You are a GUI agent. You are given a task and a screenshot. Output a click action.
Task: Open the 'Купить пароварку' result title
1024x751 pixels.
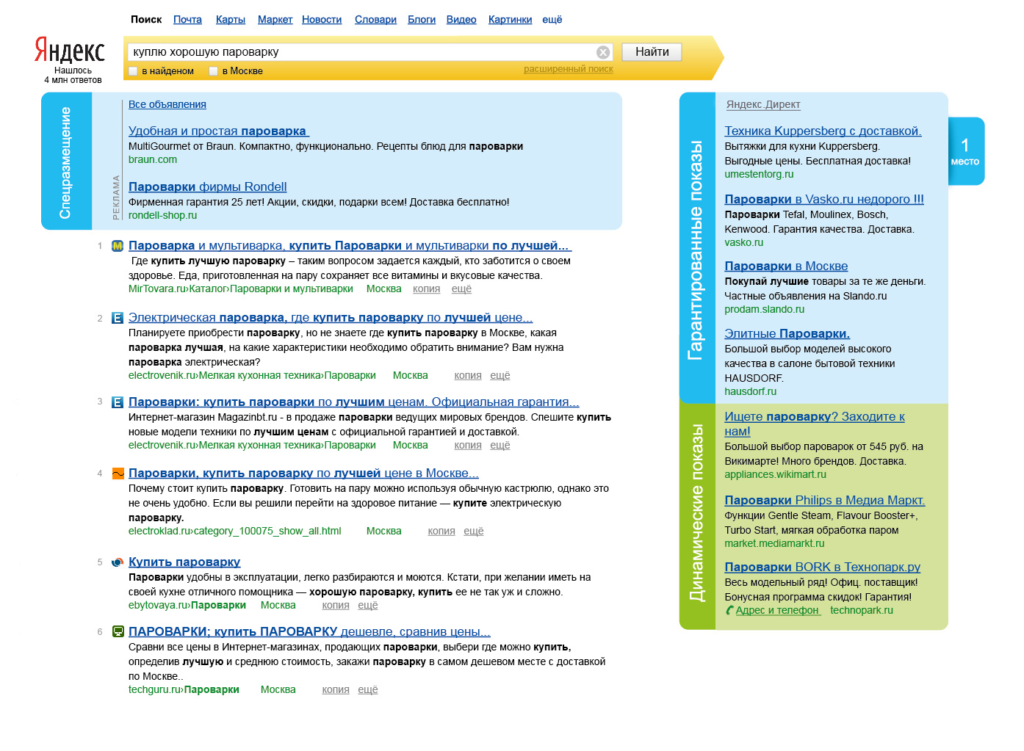click(184, 562)
